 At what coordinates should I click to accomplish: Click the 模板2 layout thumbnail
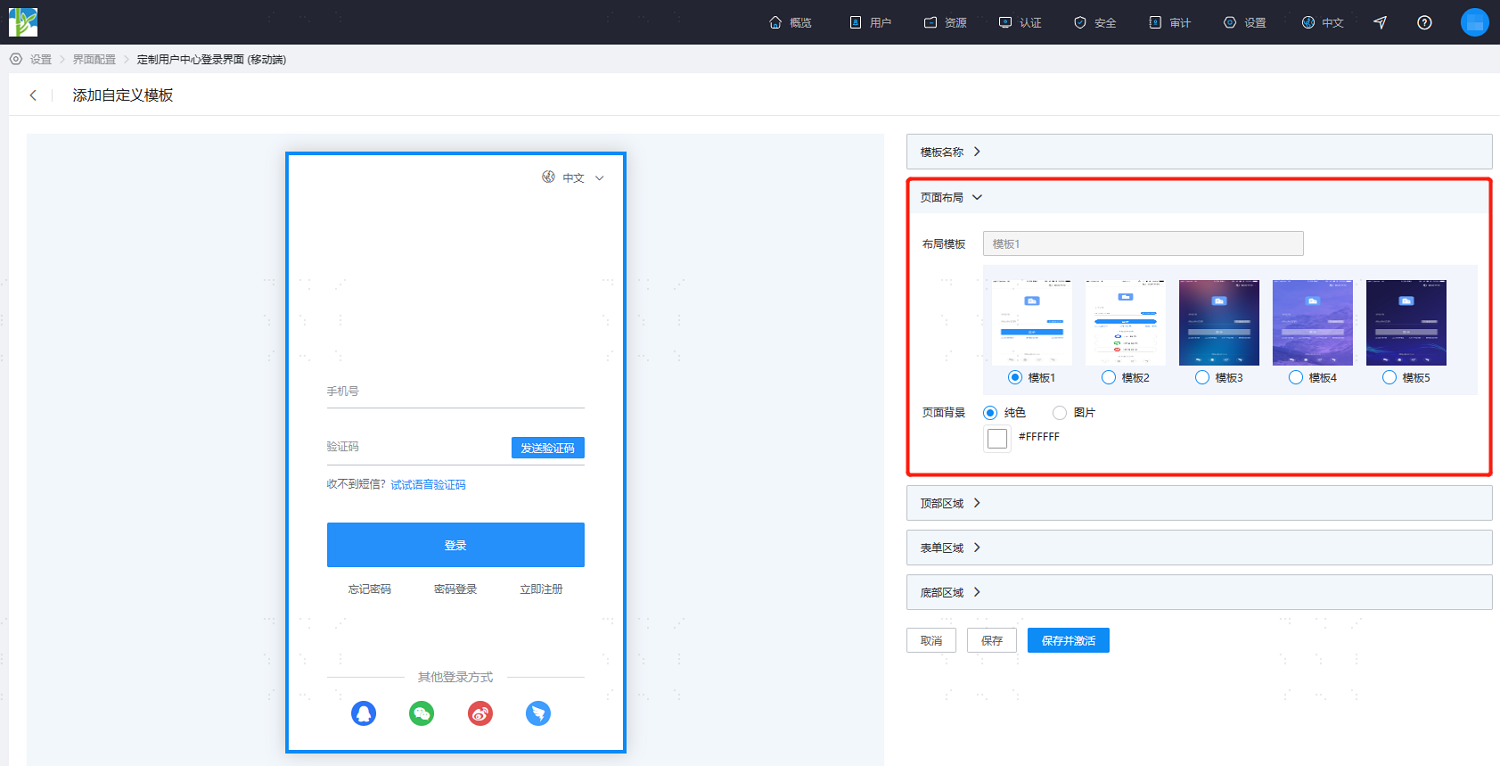pyautogui.click(x=1125, y=323)
